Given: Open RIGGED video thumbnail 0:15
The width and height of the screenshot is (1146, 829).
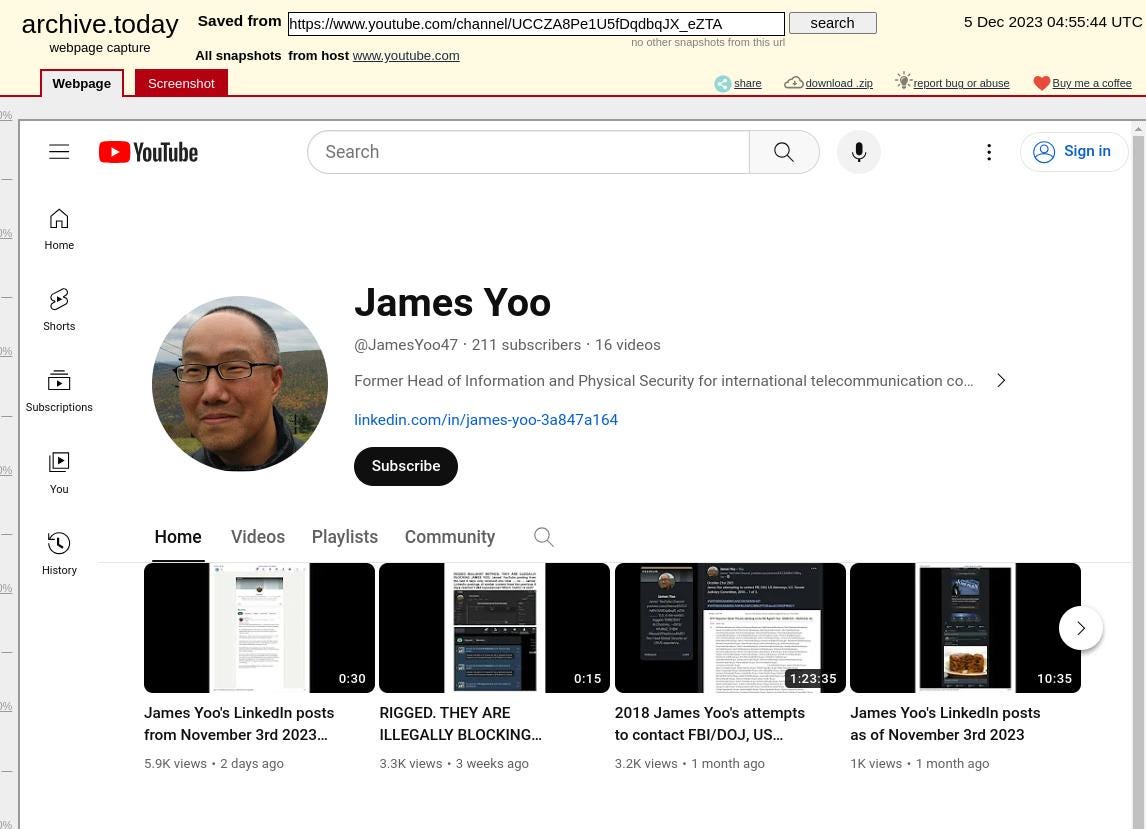Looking at the screenshot, I should click(495, 628).
